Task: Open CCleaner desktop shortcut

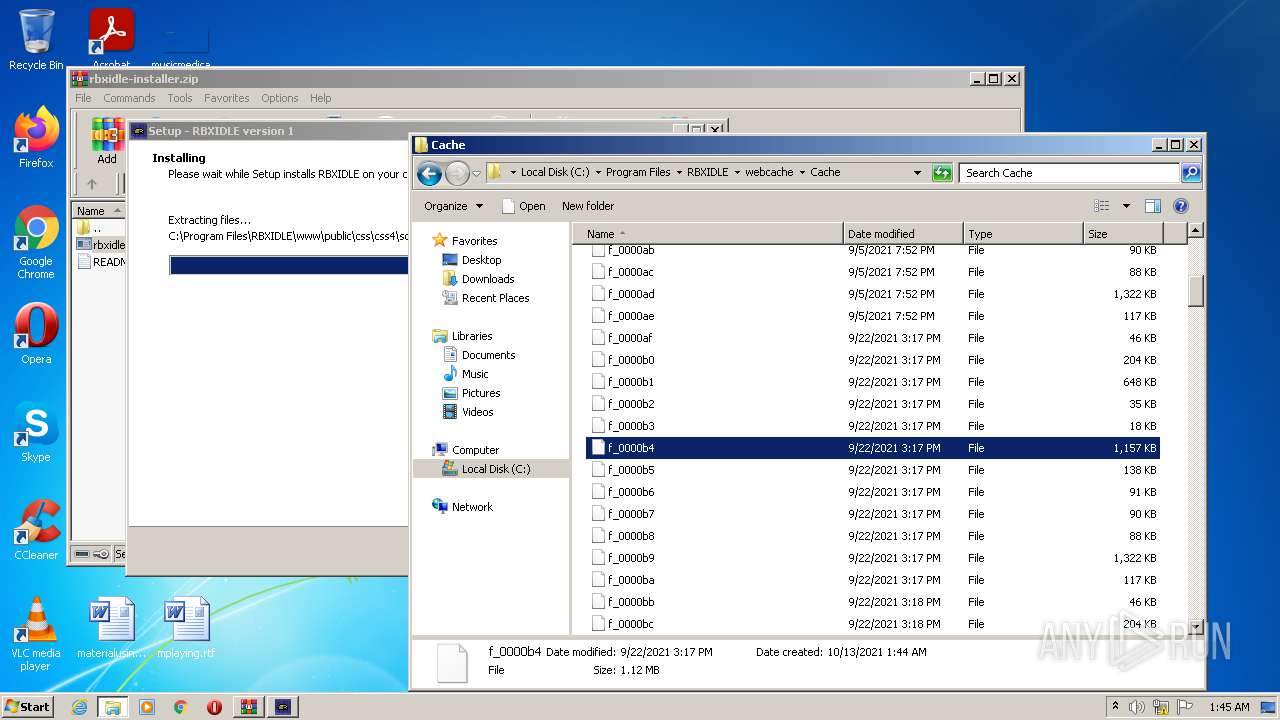Action: pyautogui.click(x=36, y=530)
